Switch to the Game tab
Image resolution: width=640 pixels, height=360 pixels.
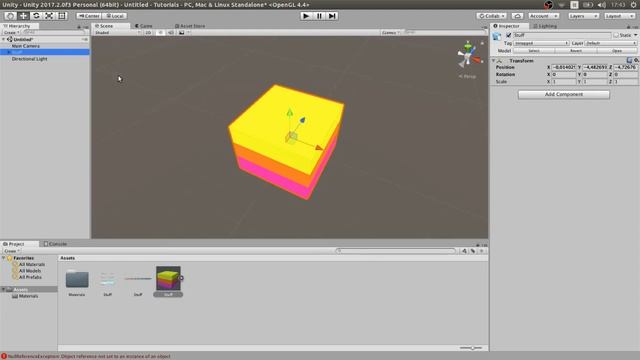144,26
